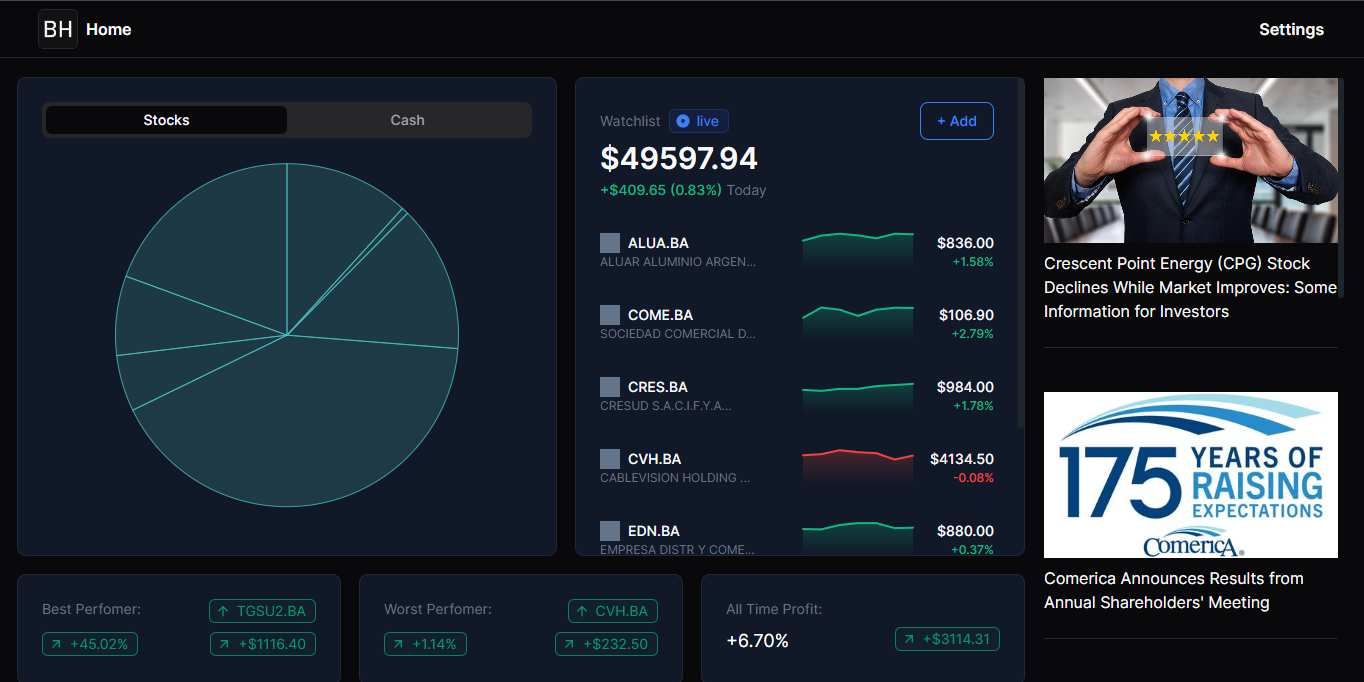
Task: Open the Crescent Point Energy stock headline
Action: [x=1191, y=287]
